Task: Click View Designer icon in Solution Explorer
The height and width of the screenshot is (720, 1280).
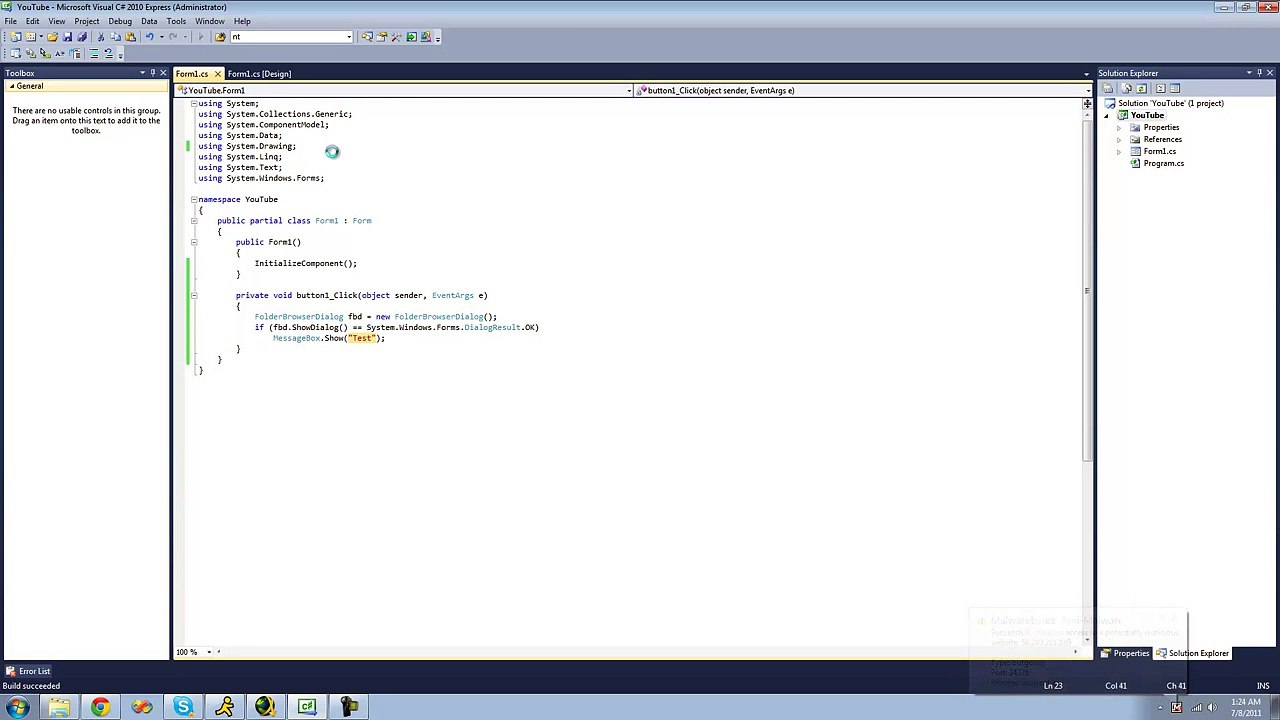Action: pos(1175,88)
